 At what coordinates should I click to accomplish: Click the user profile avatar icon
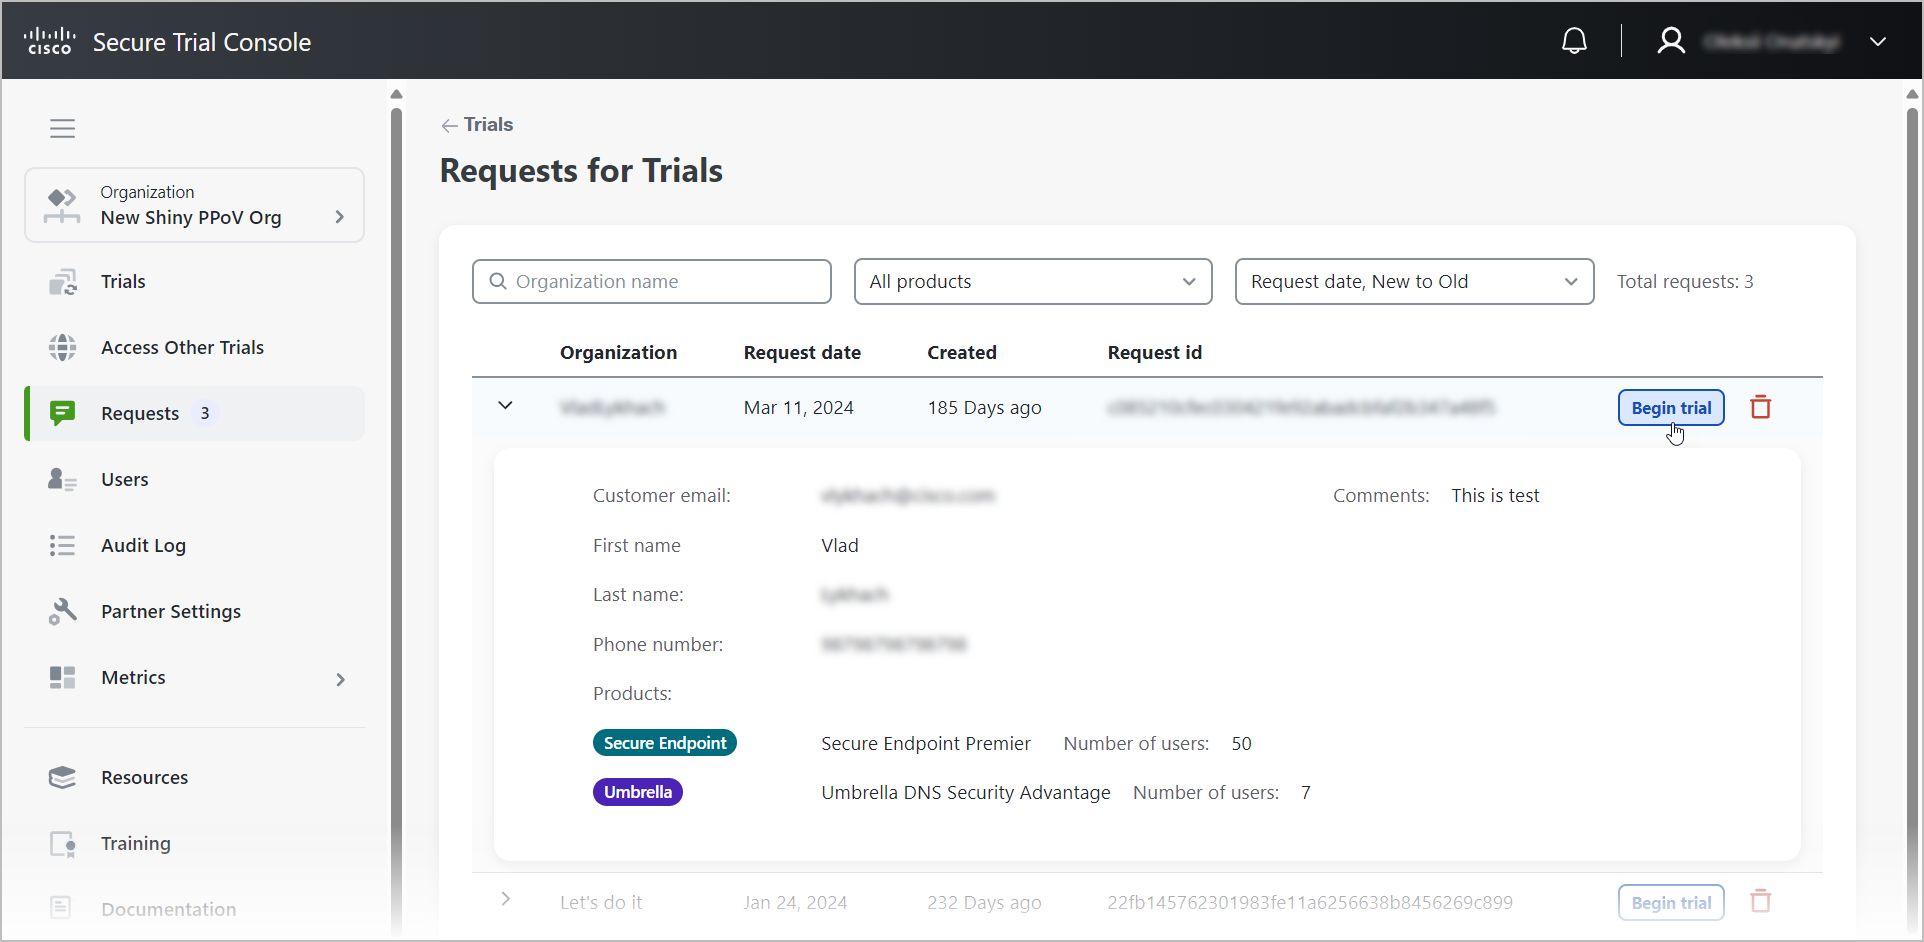point(1671,41)
